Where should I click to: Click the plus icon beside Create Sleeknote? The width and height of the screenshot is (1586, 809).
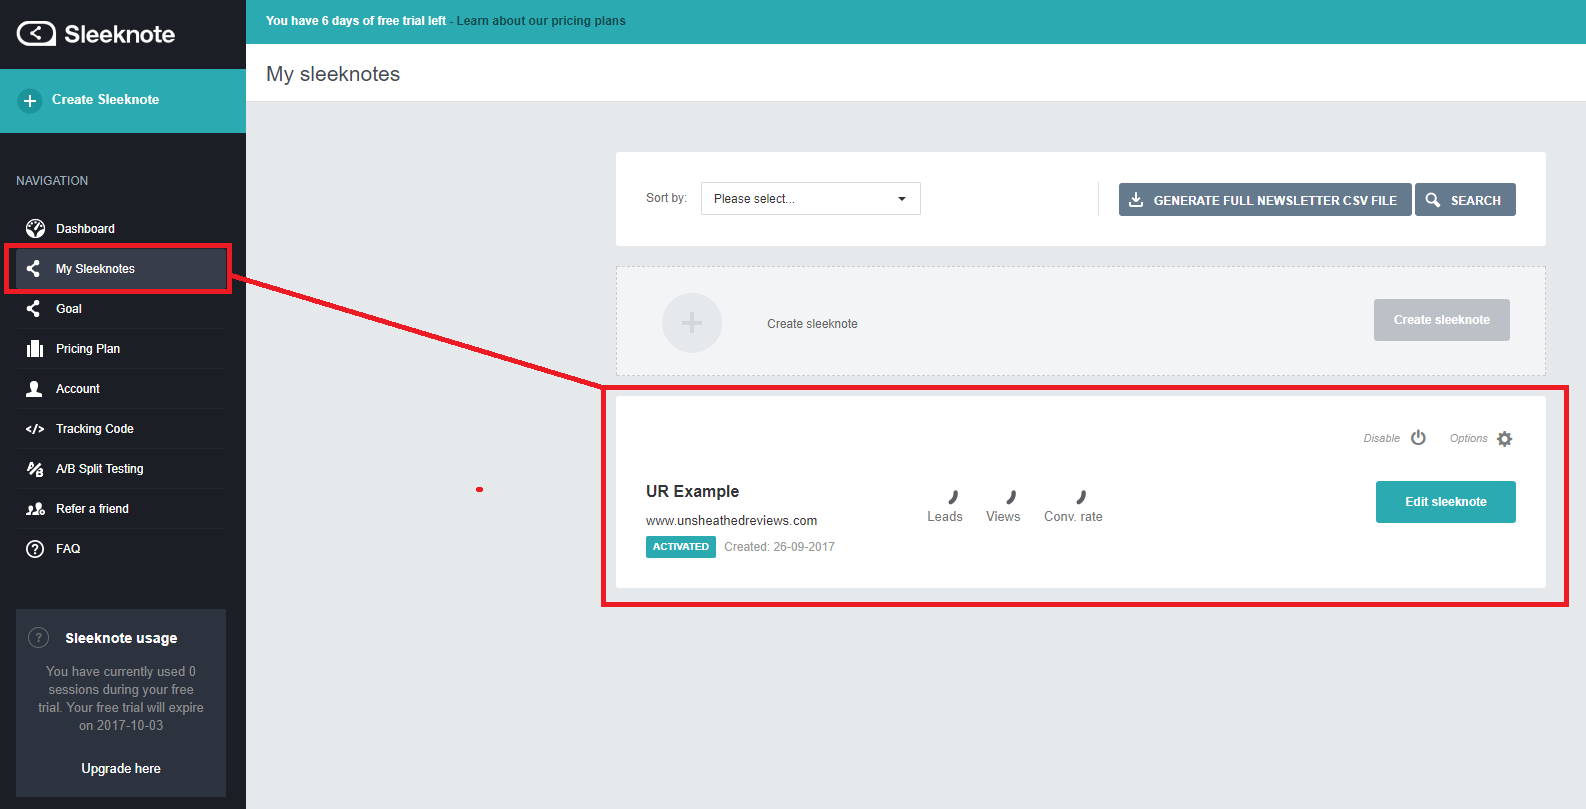tap(30, 100)
